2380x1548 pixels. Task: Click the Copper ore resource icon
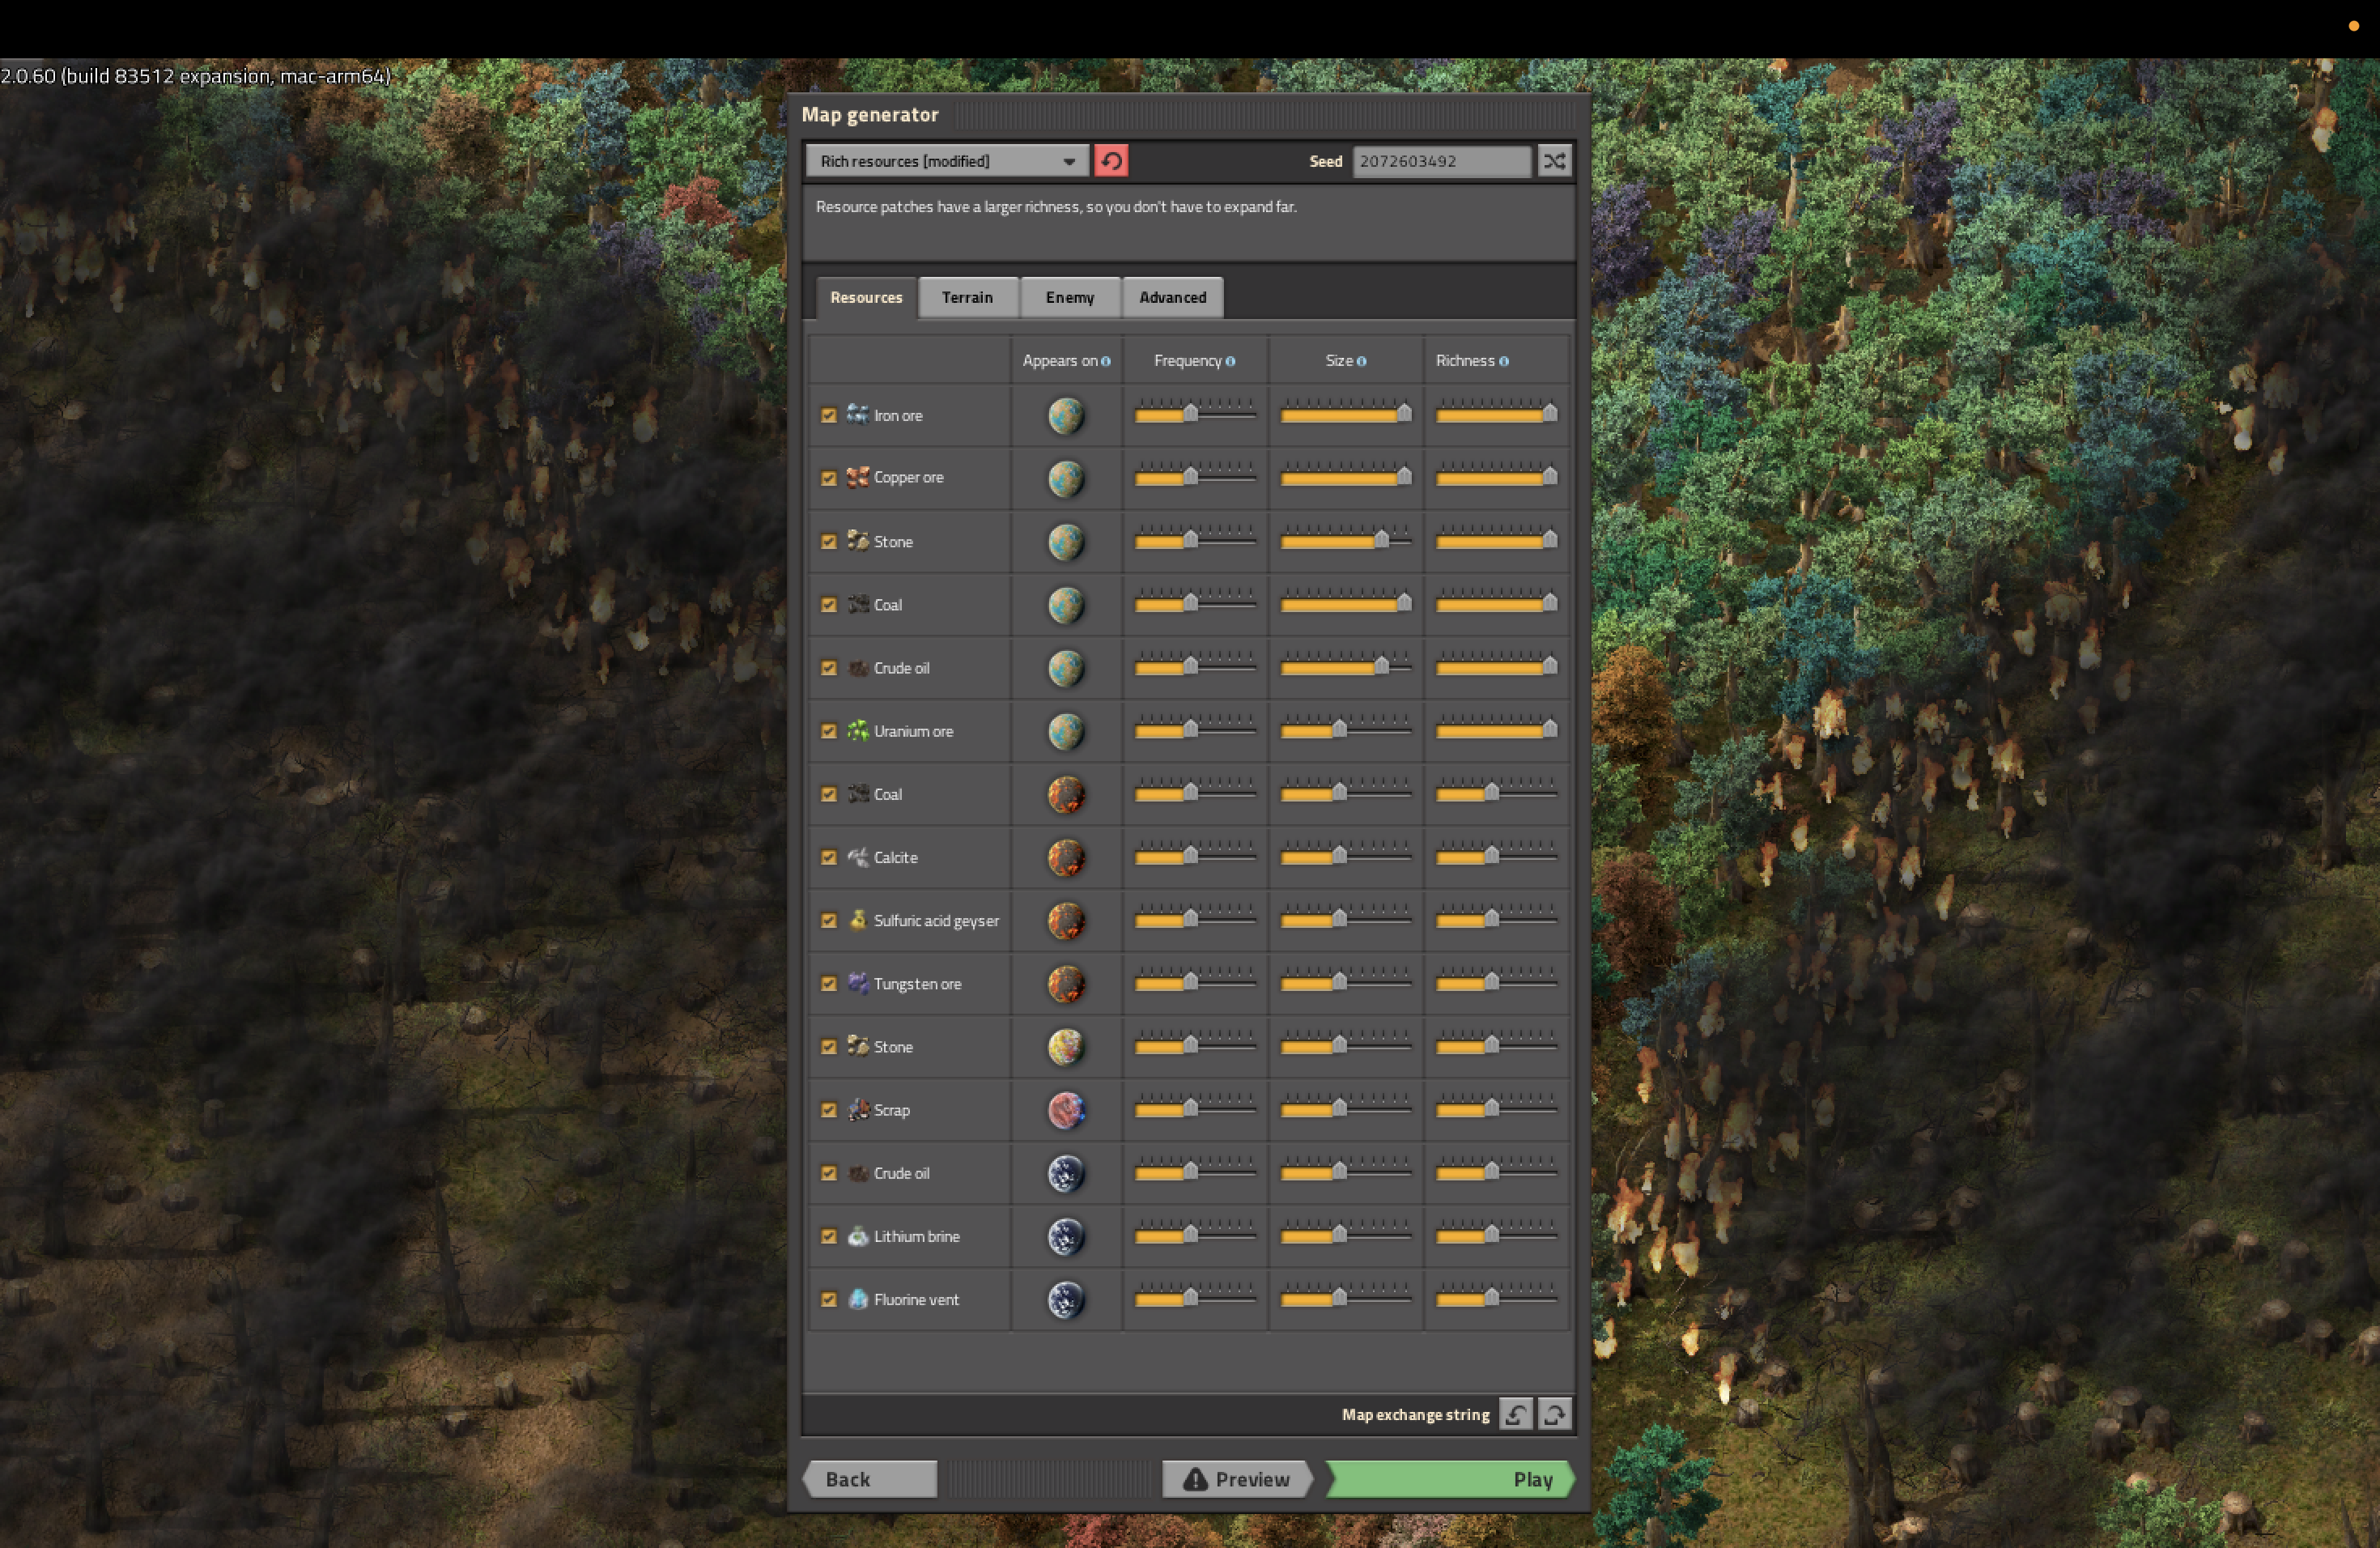[x=857, y=477]
